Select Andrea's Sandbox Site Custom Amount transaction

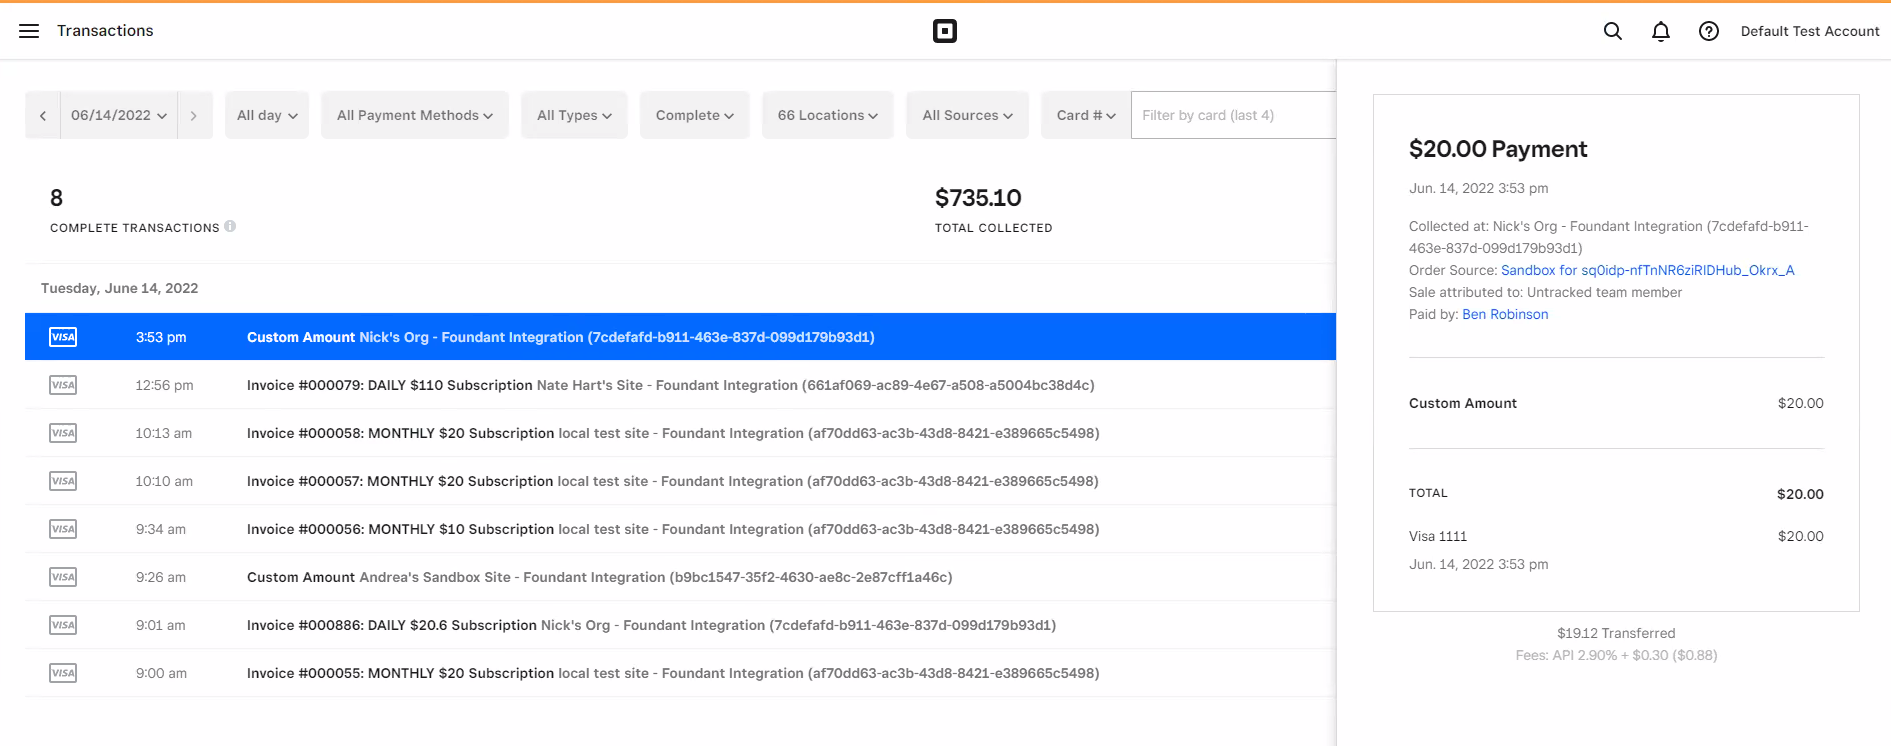point(680,577)
